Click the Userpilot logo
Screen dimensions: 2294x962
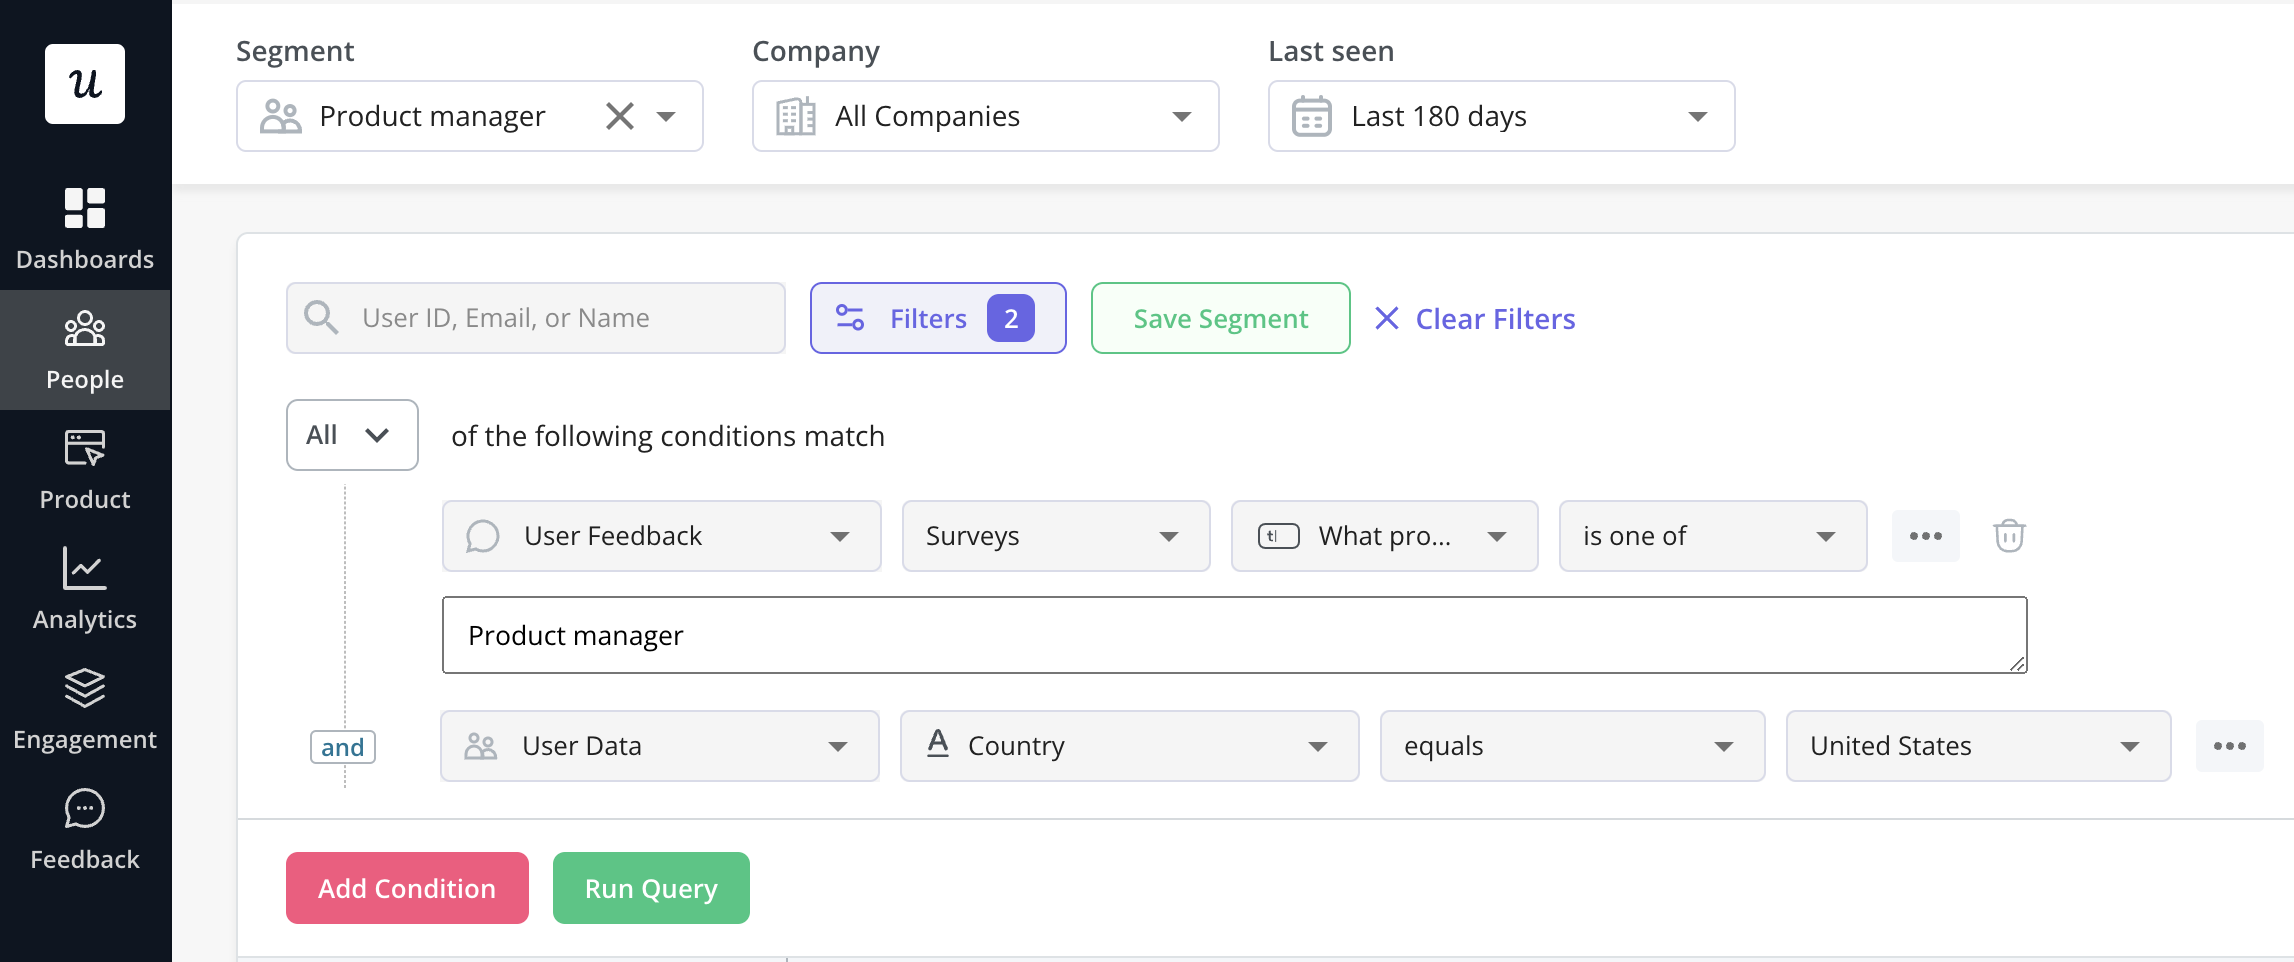pyautogui.click(x=85, y=84)
